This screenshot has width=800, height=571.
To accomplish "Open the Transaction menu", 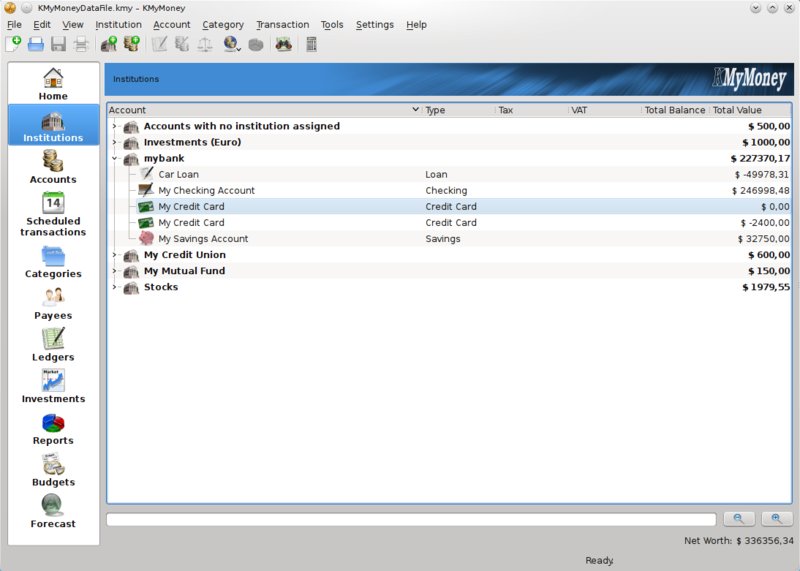I will tap(283, 24).
